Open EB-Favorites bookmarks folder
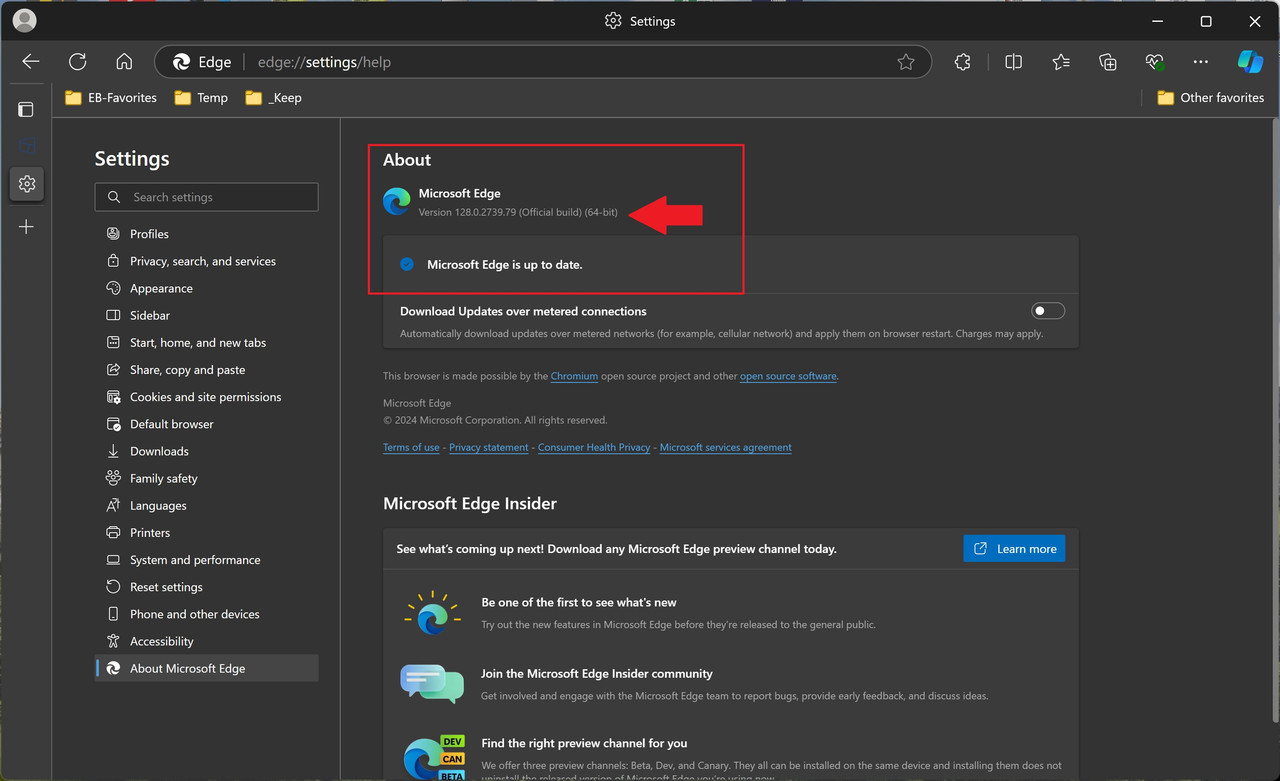 pos(111,98)
